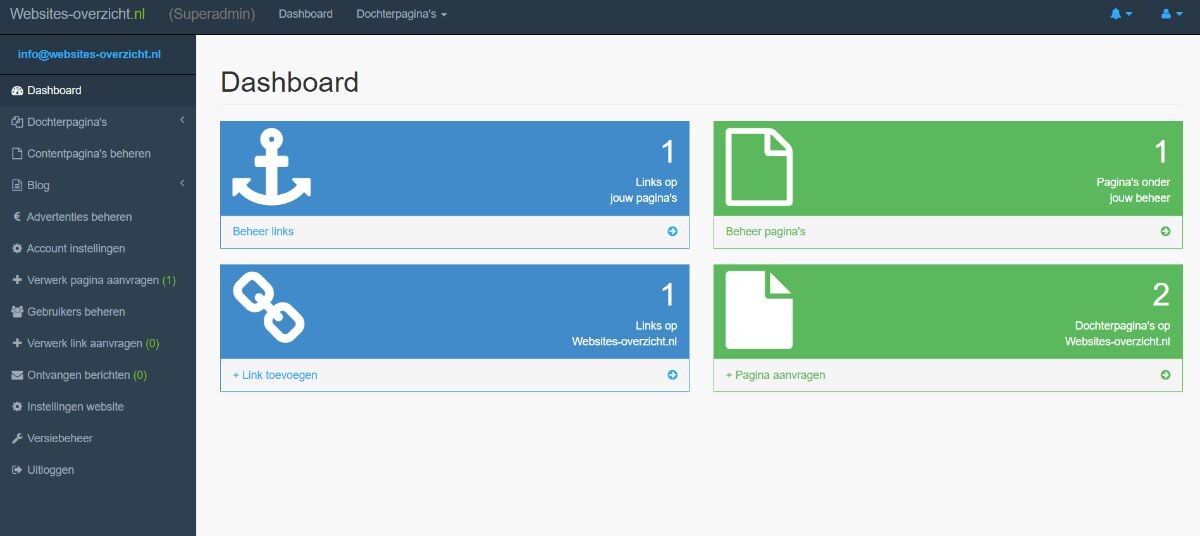
Task: Click the anchor icon in the links tile
Action: (x=271, y=167)
